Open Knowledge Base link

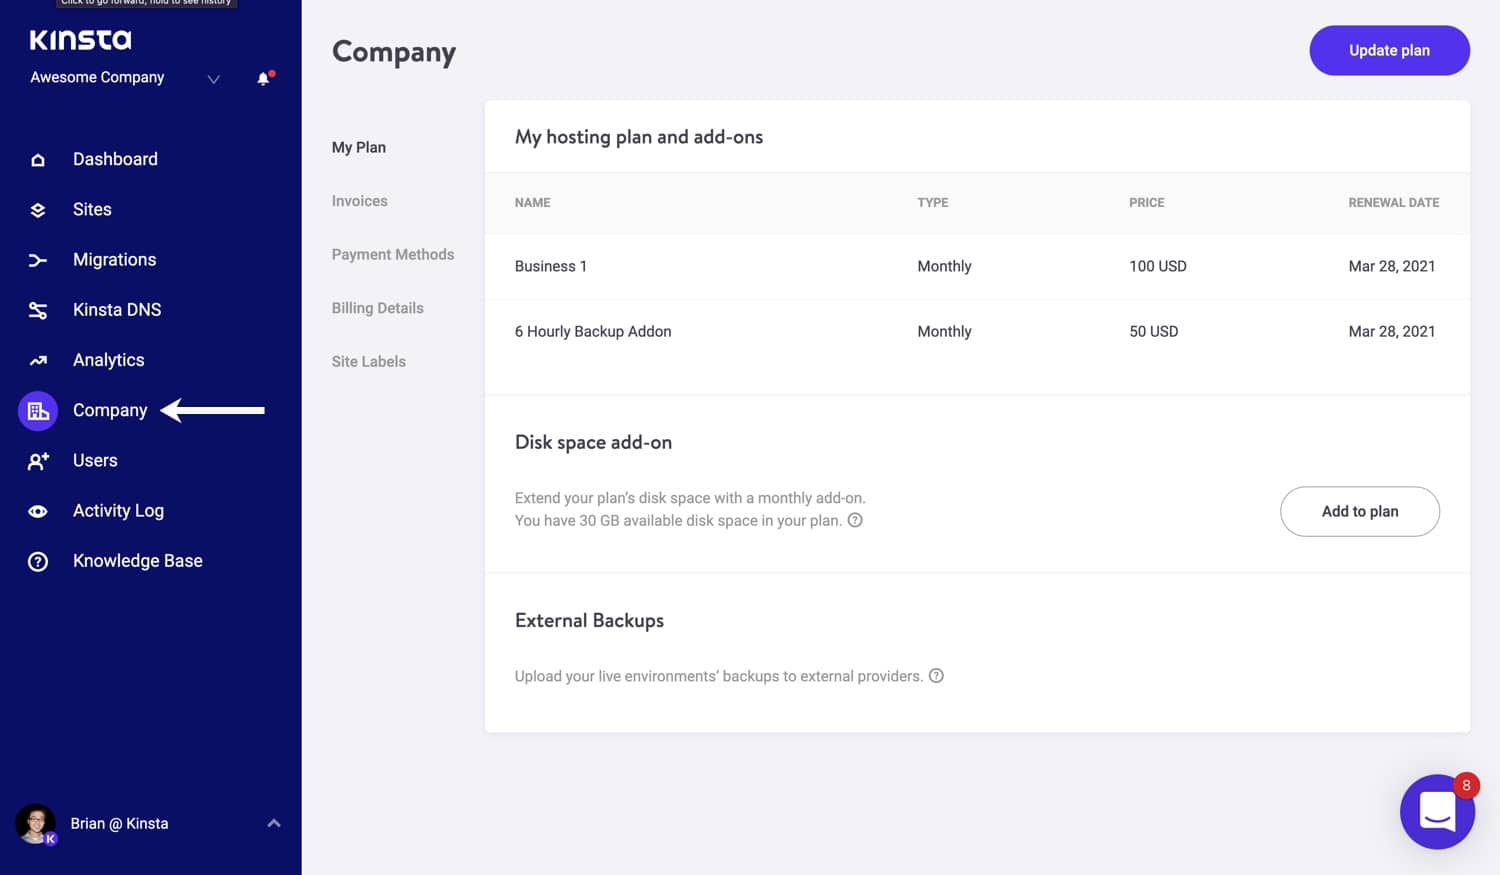pos(138,561)
